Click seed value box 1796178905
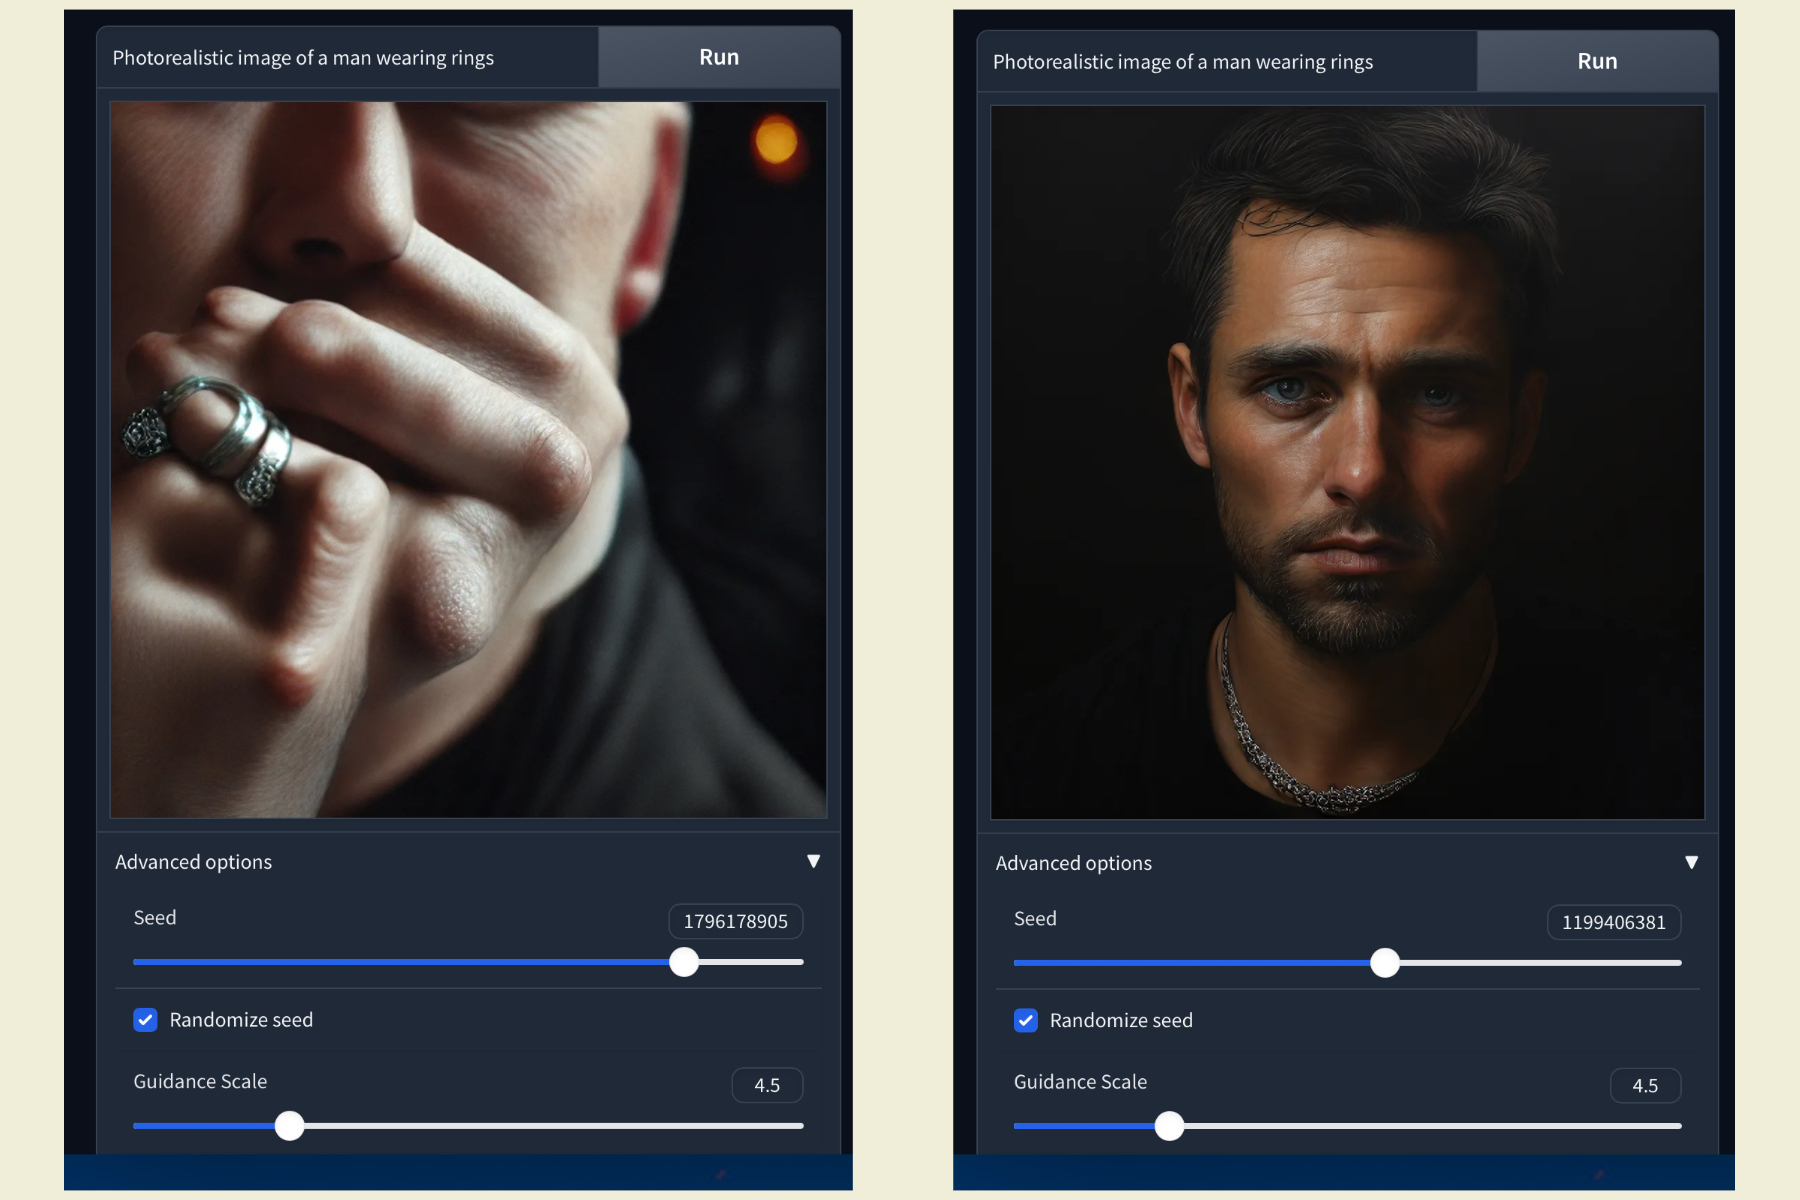 point(736,921)
